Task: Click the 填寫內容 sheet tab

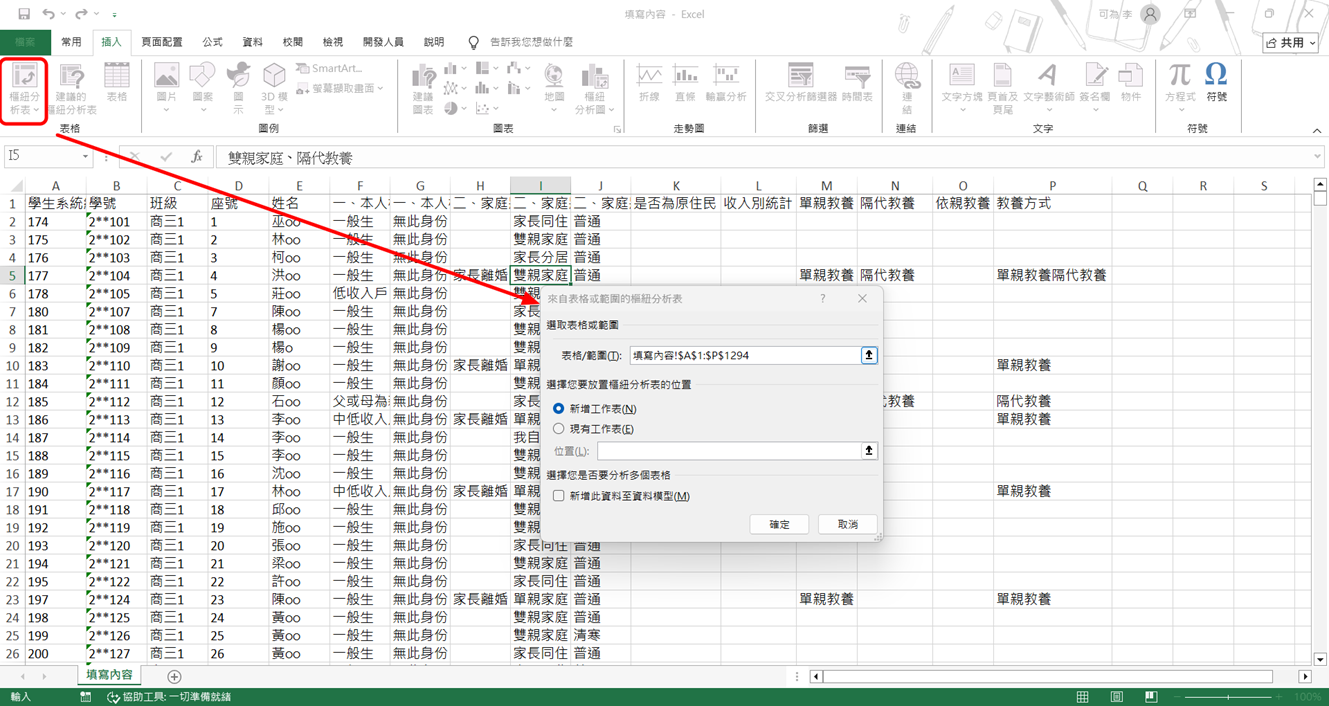Action: tap(109, 675)
